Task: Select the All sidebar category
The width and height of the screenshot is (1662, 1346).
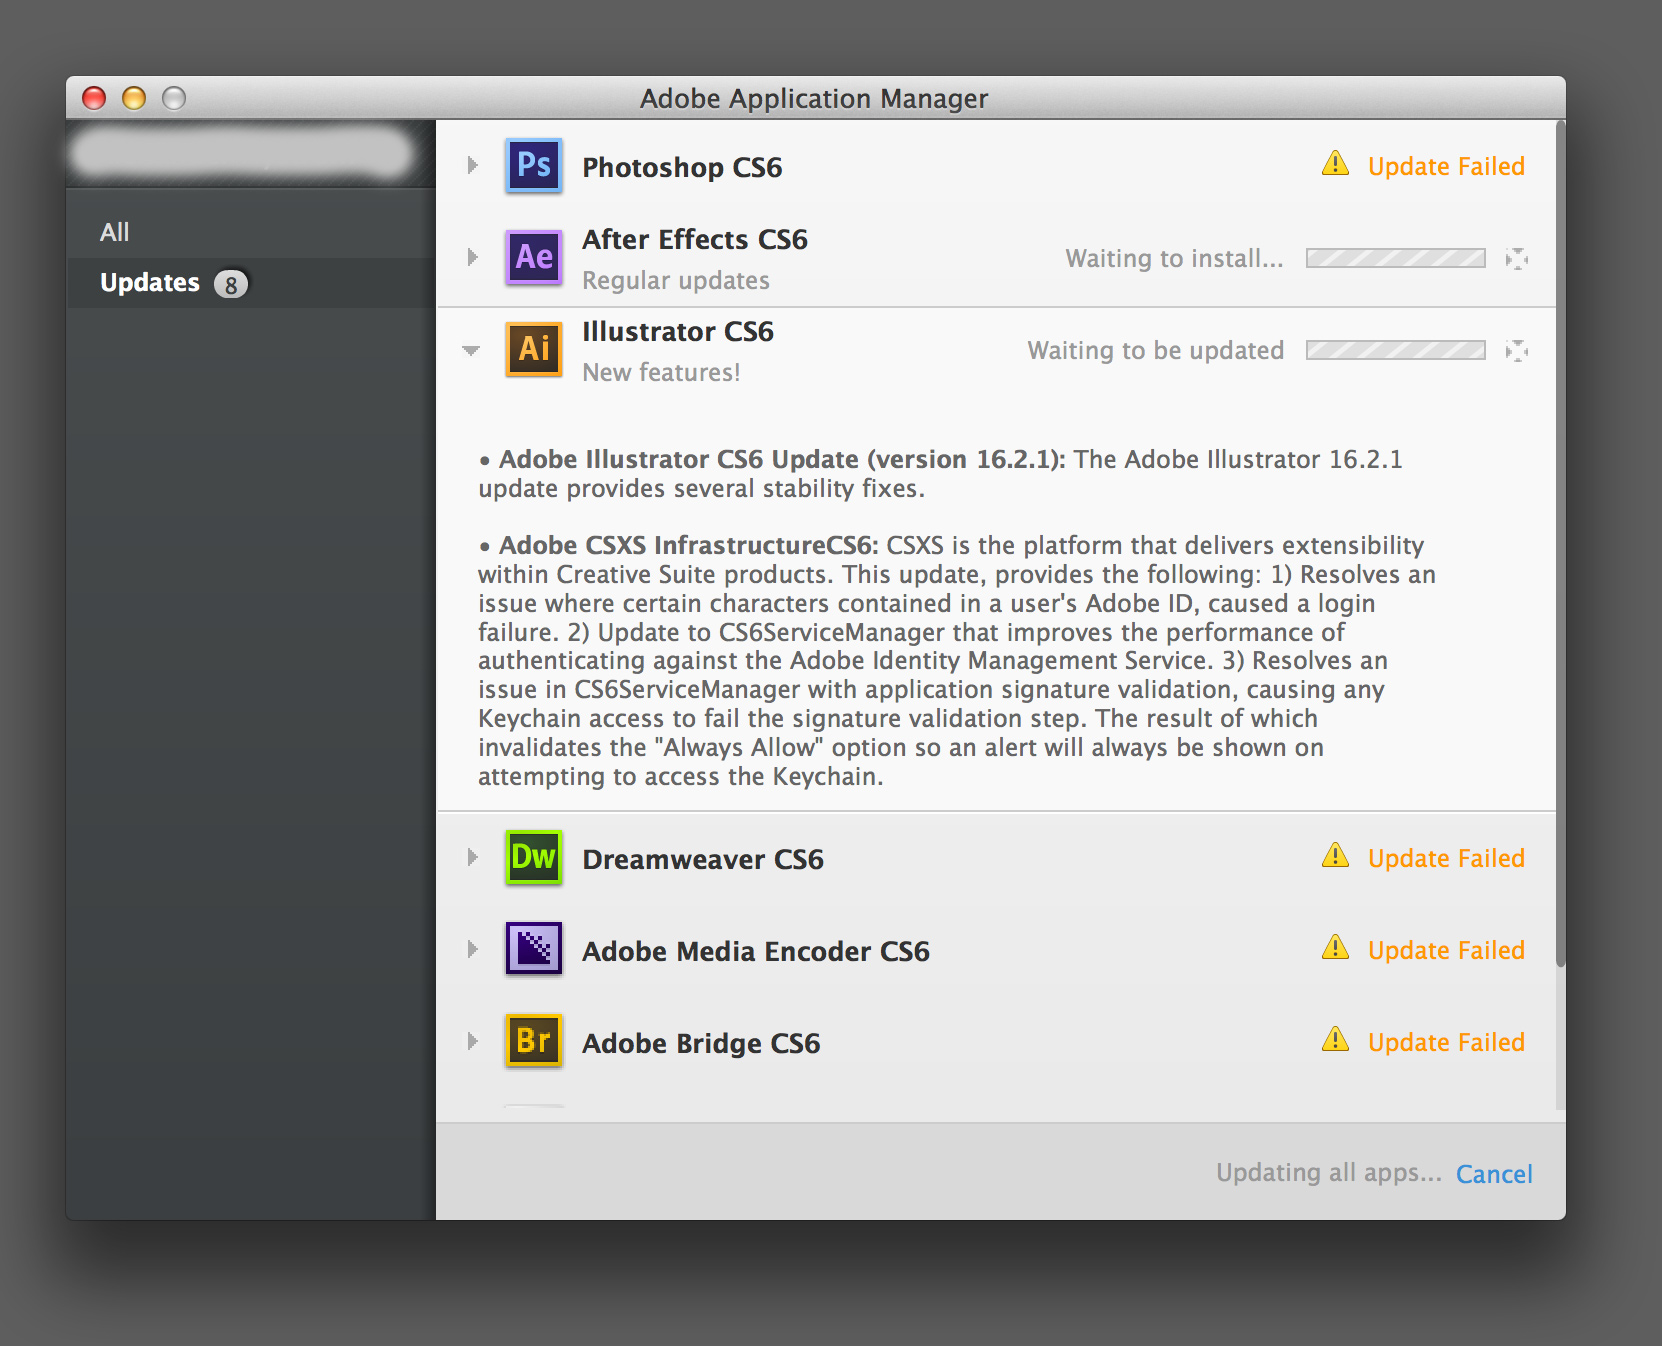Action: pyautogui.click(x=251, y=232)
